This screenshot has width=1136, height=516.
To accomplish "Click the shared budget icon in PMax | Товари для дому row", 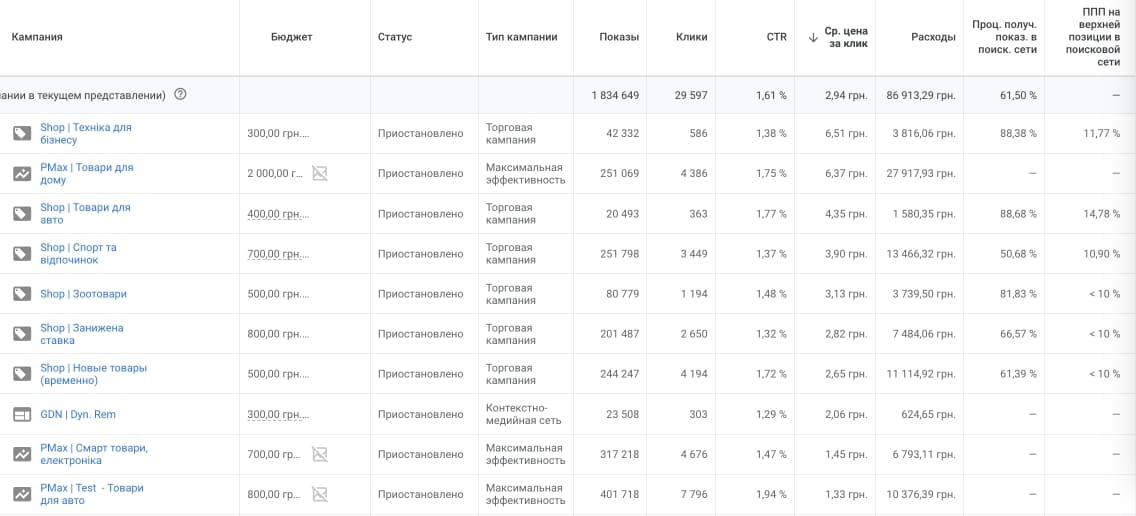I will tap(320, 174).
